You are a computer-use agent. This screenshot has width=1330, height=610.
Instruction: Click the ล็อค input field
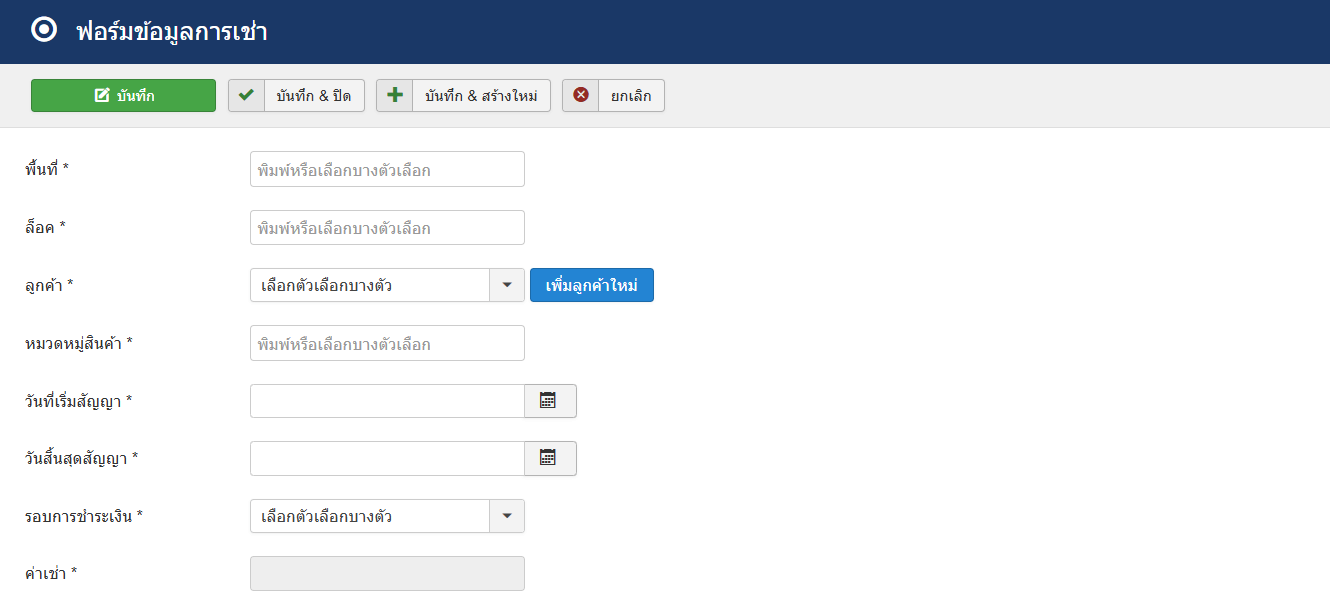(387, 227)
